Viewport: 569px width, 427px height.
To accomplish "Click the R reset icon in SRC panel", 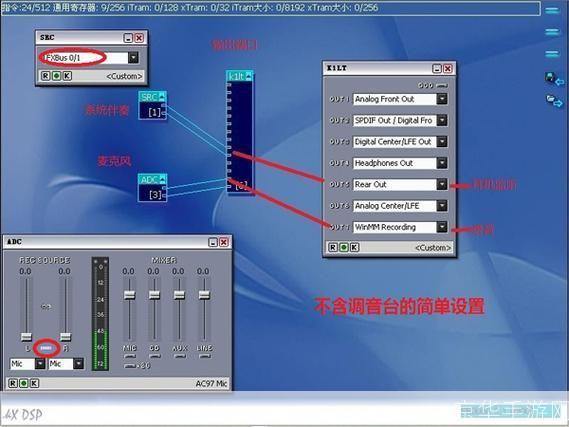I will pos(45,76).
